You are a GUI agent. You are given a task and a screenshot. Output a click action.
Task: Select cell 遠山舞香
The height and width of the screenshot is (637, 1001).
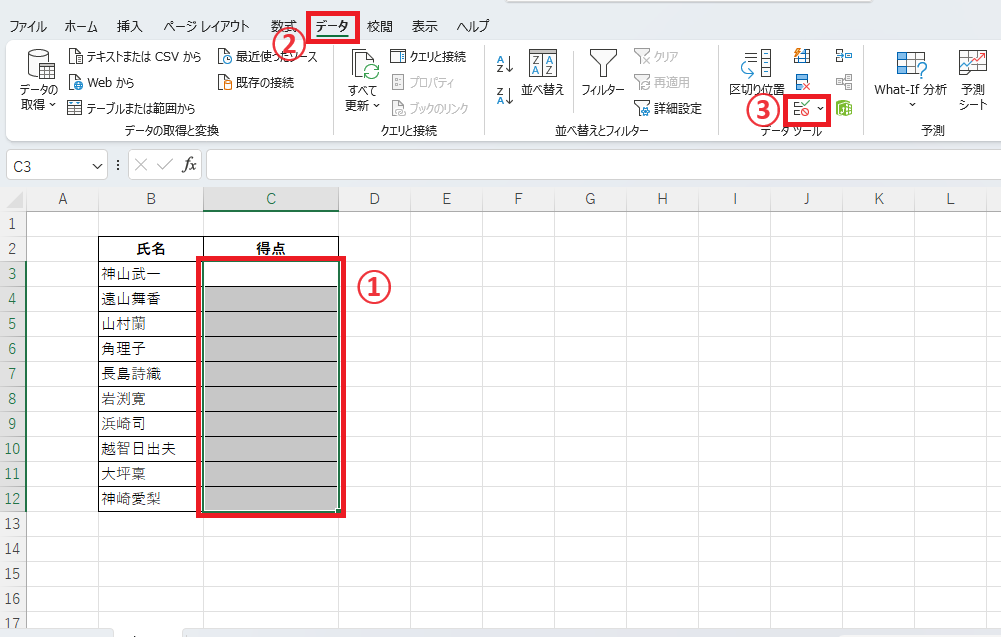151,299
